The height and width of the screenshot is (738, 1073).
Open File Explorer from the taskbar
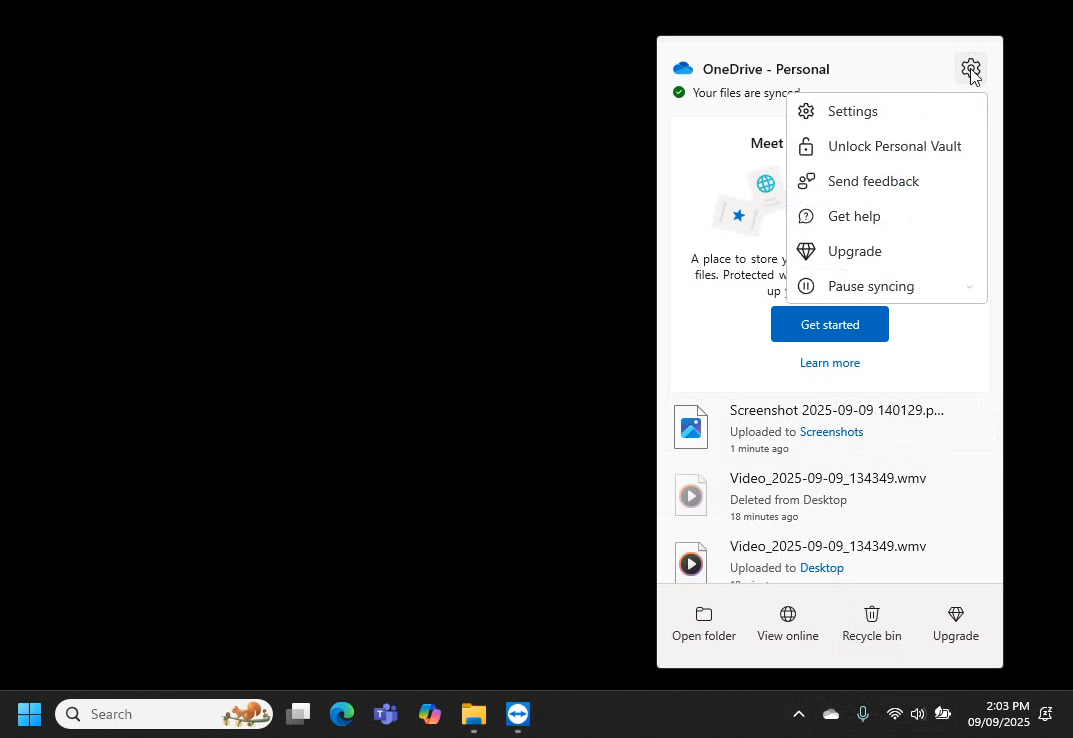474,714
